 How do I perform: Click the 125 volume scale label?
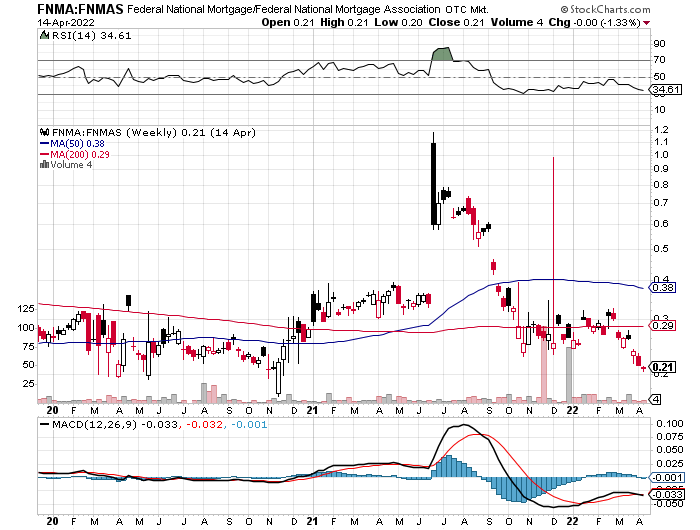coord(26,309)
